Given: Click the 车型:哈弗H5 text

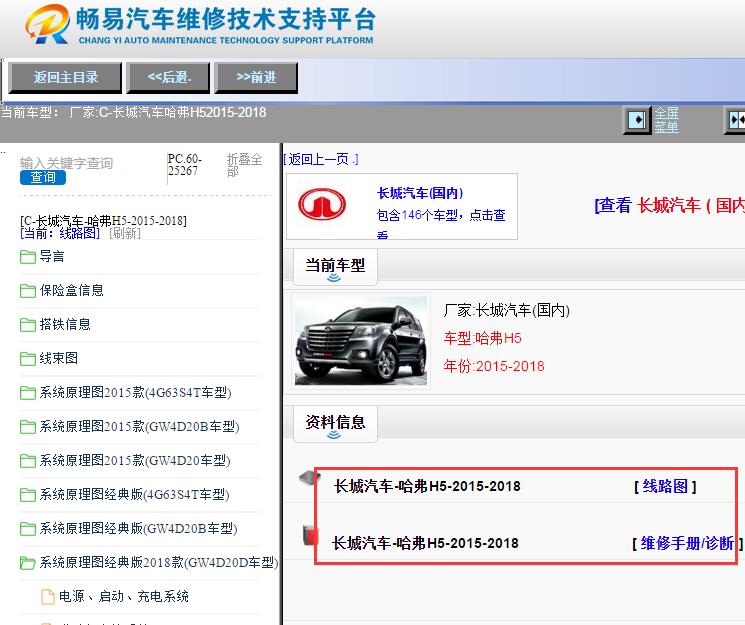Looking at the screenshot, I should [x=482, y=338].
